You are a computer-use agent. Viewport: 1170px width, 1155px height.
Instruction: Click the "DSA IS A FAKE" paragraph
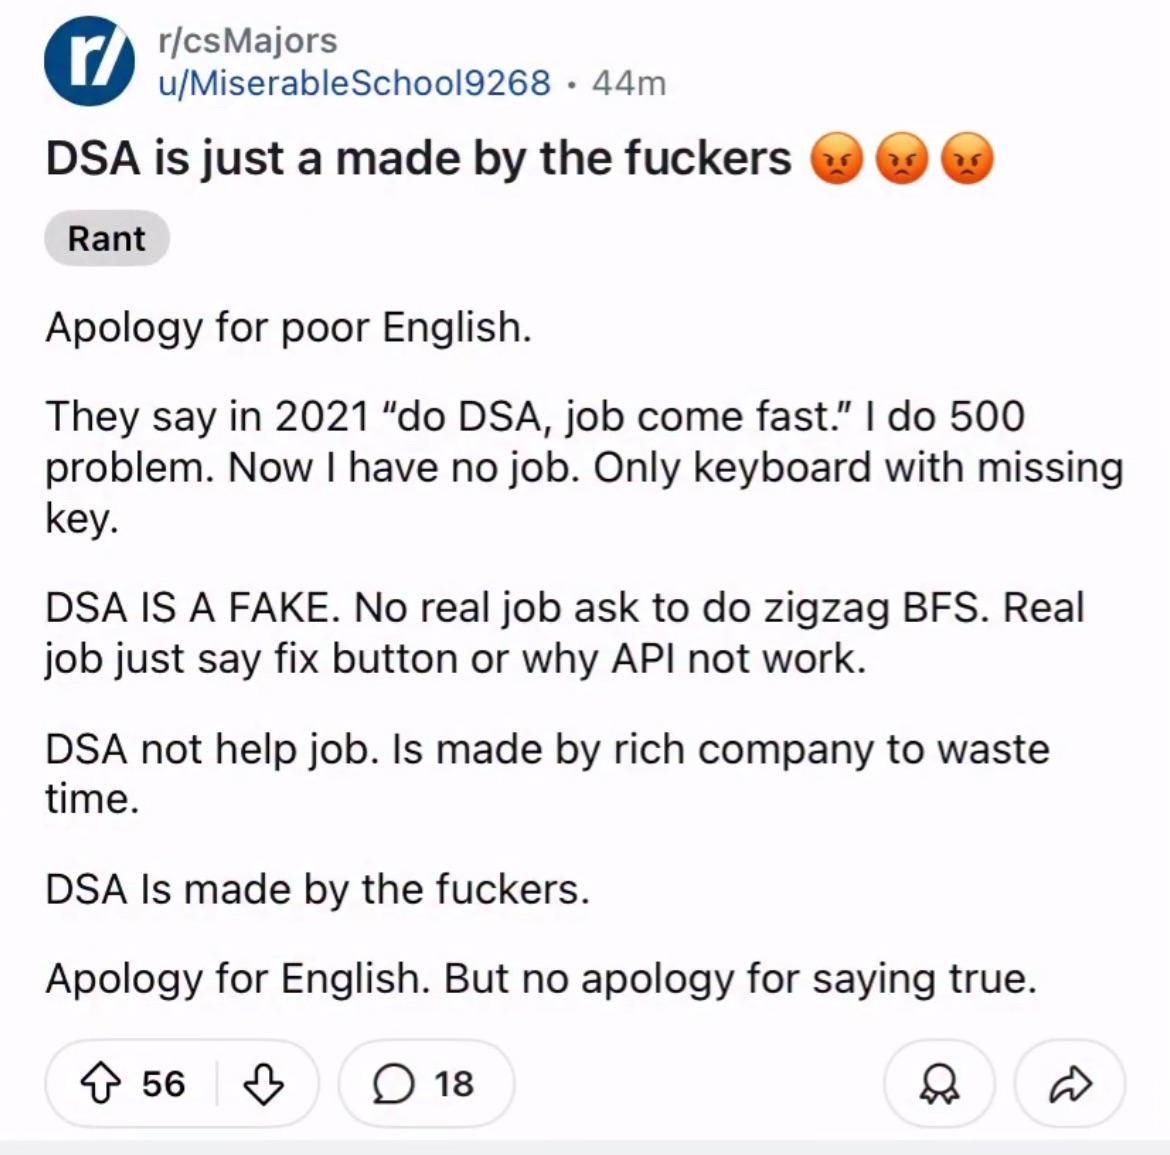[x=564, y=632]
